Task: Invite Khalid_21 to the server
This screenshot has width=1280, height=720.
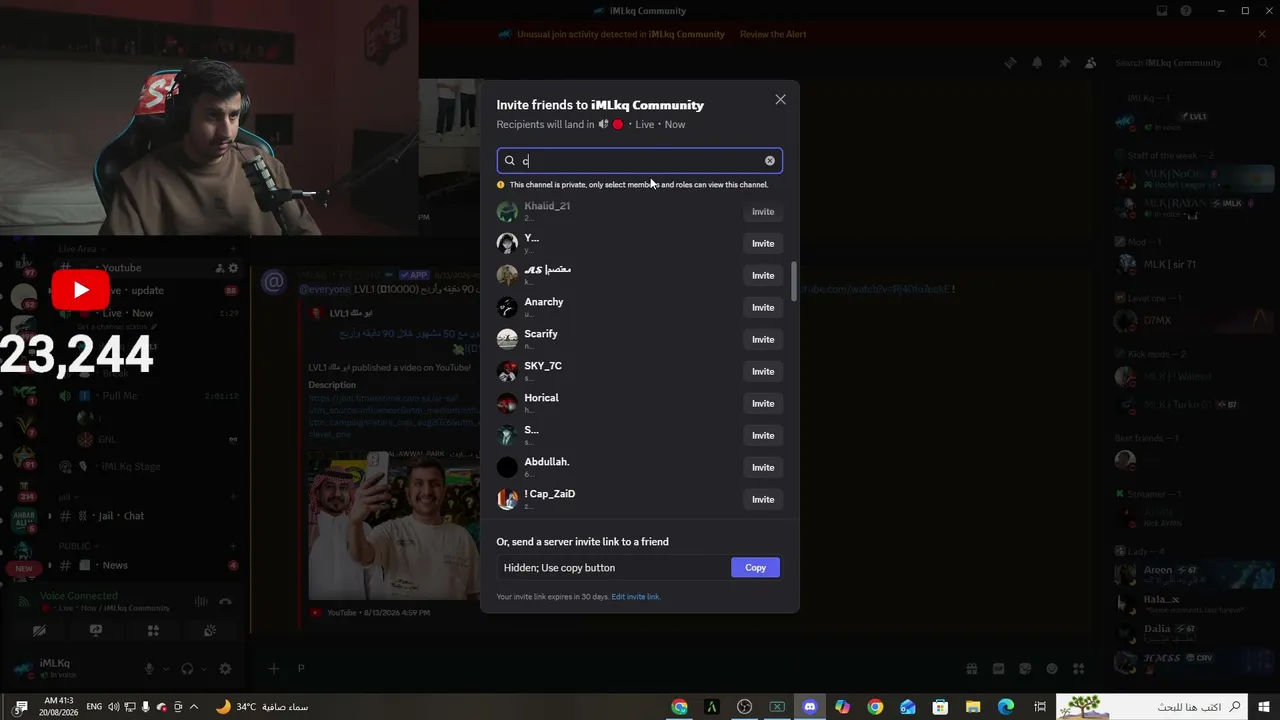Action: pos(763,212)
